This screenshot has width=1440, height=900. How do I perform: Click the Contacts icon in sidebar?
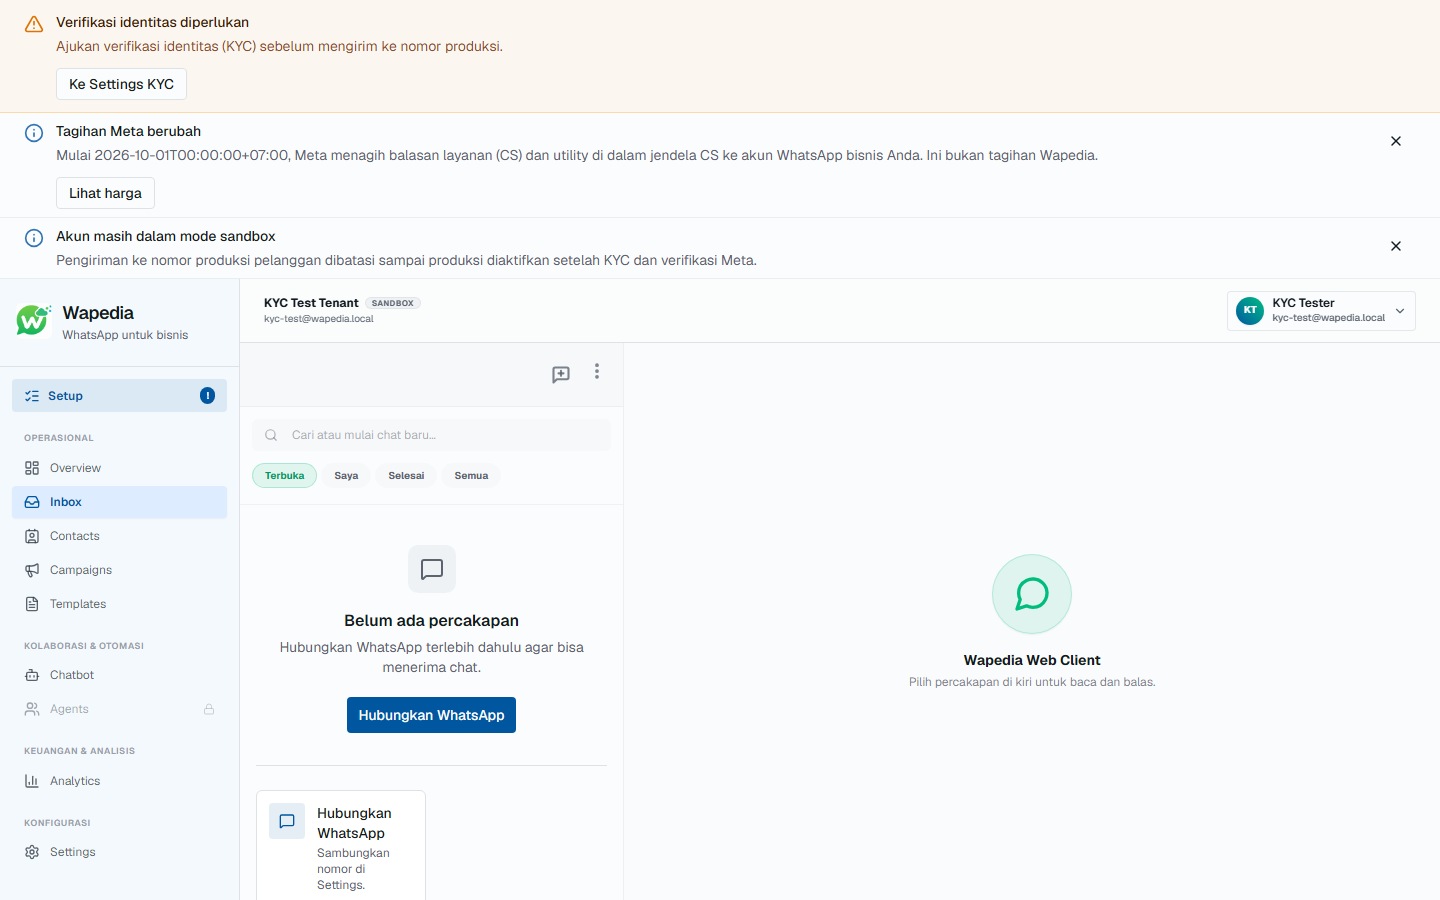coord(32,536)
